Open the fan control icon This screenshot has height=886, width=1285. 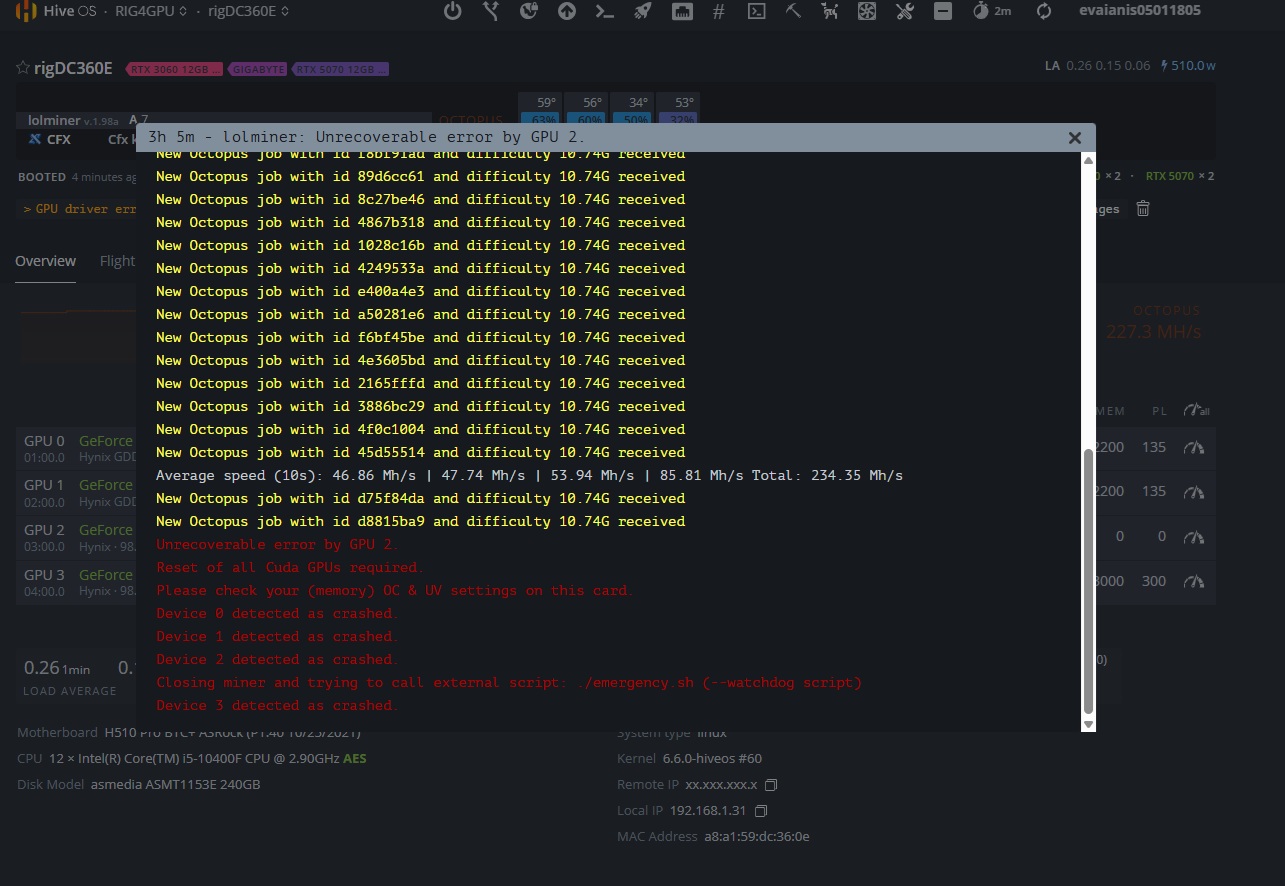pos(867,11)
